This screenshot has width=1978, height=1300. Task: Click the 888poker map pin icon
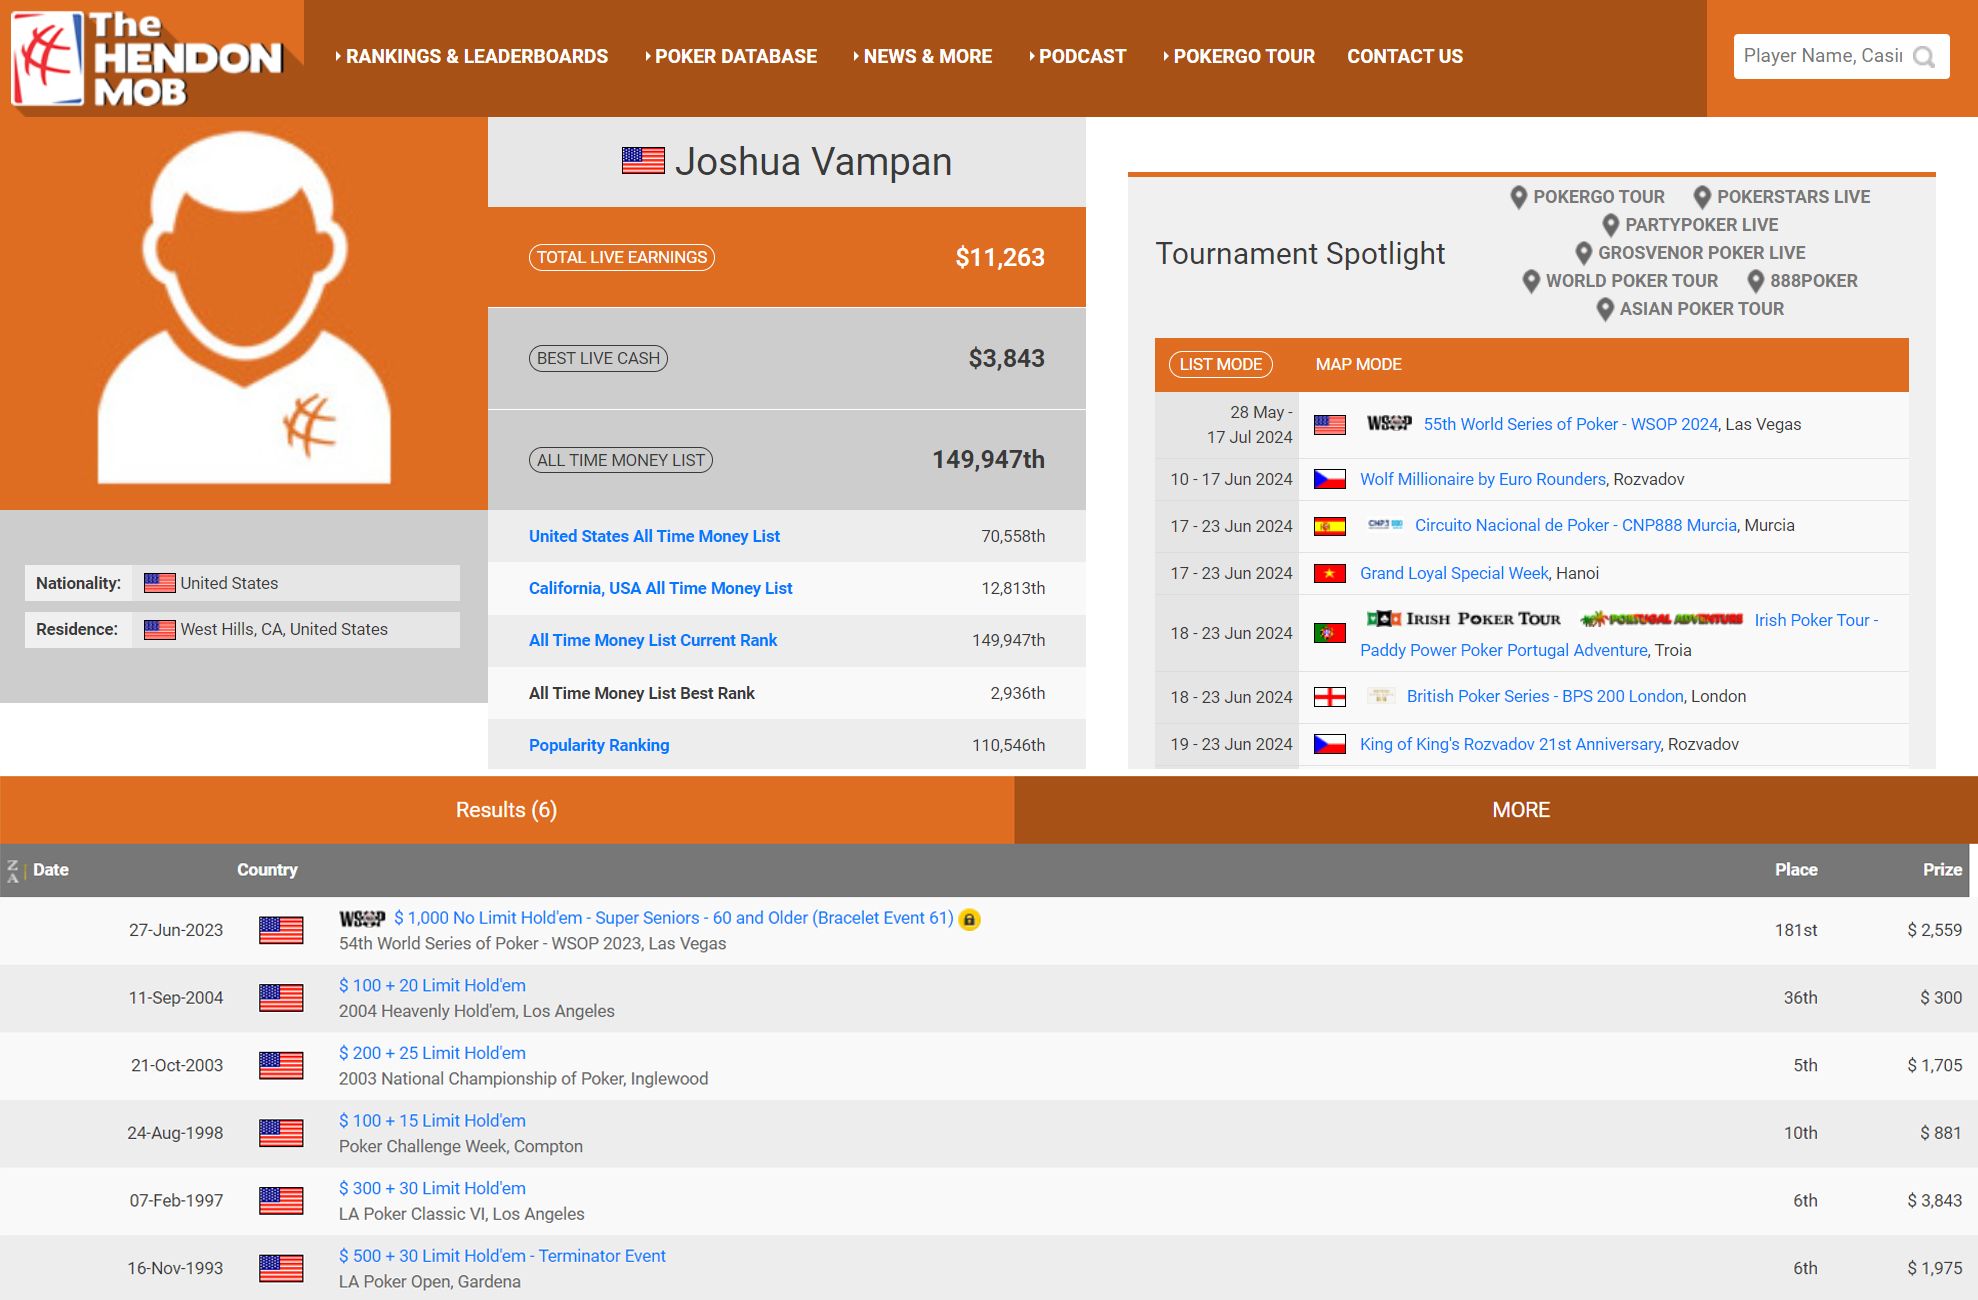pos(1755,281)
